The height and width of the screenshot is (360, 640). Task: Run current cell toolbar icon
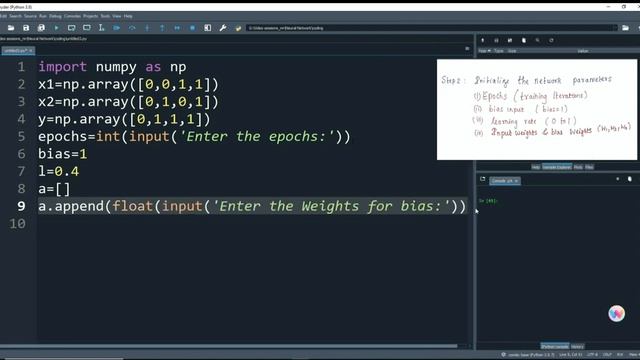point(71,28)
